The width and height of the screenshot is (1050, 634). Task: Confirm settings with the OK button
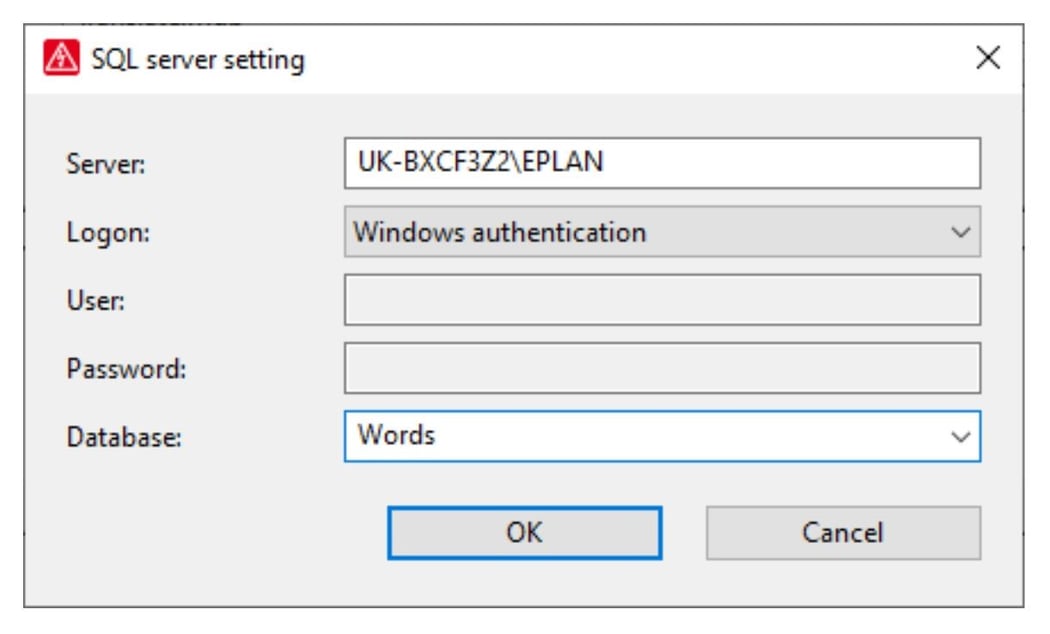pyautogui.click(x=524, y=533)
